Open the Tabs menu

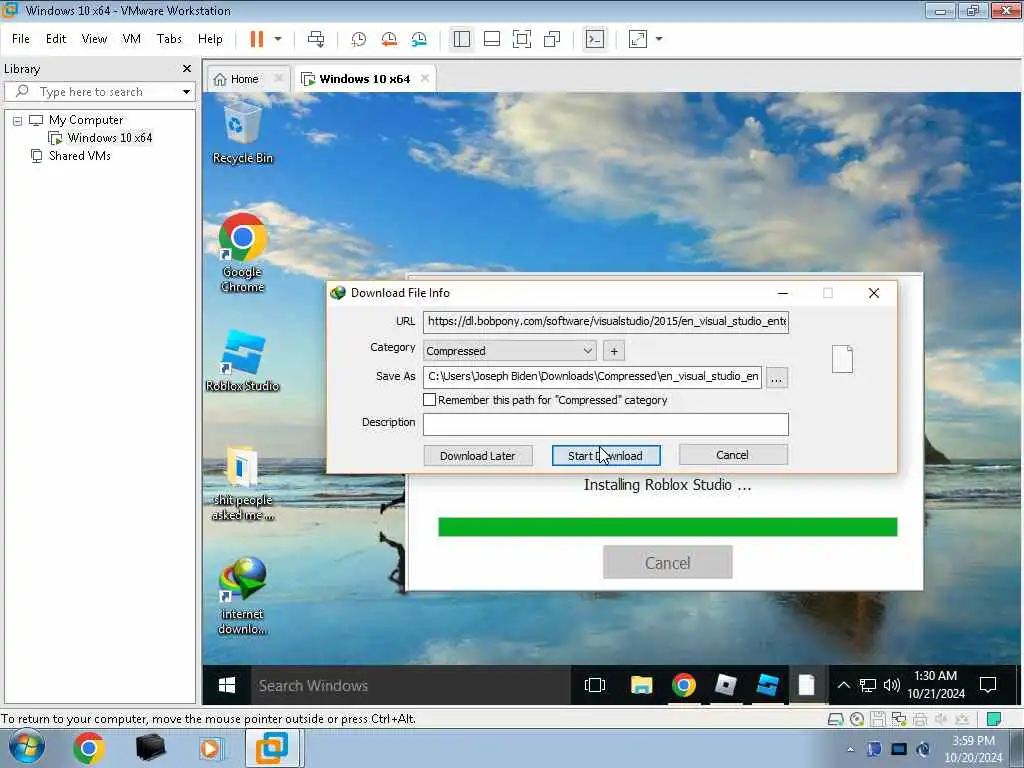click(x=169, y=39)
